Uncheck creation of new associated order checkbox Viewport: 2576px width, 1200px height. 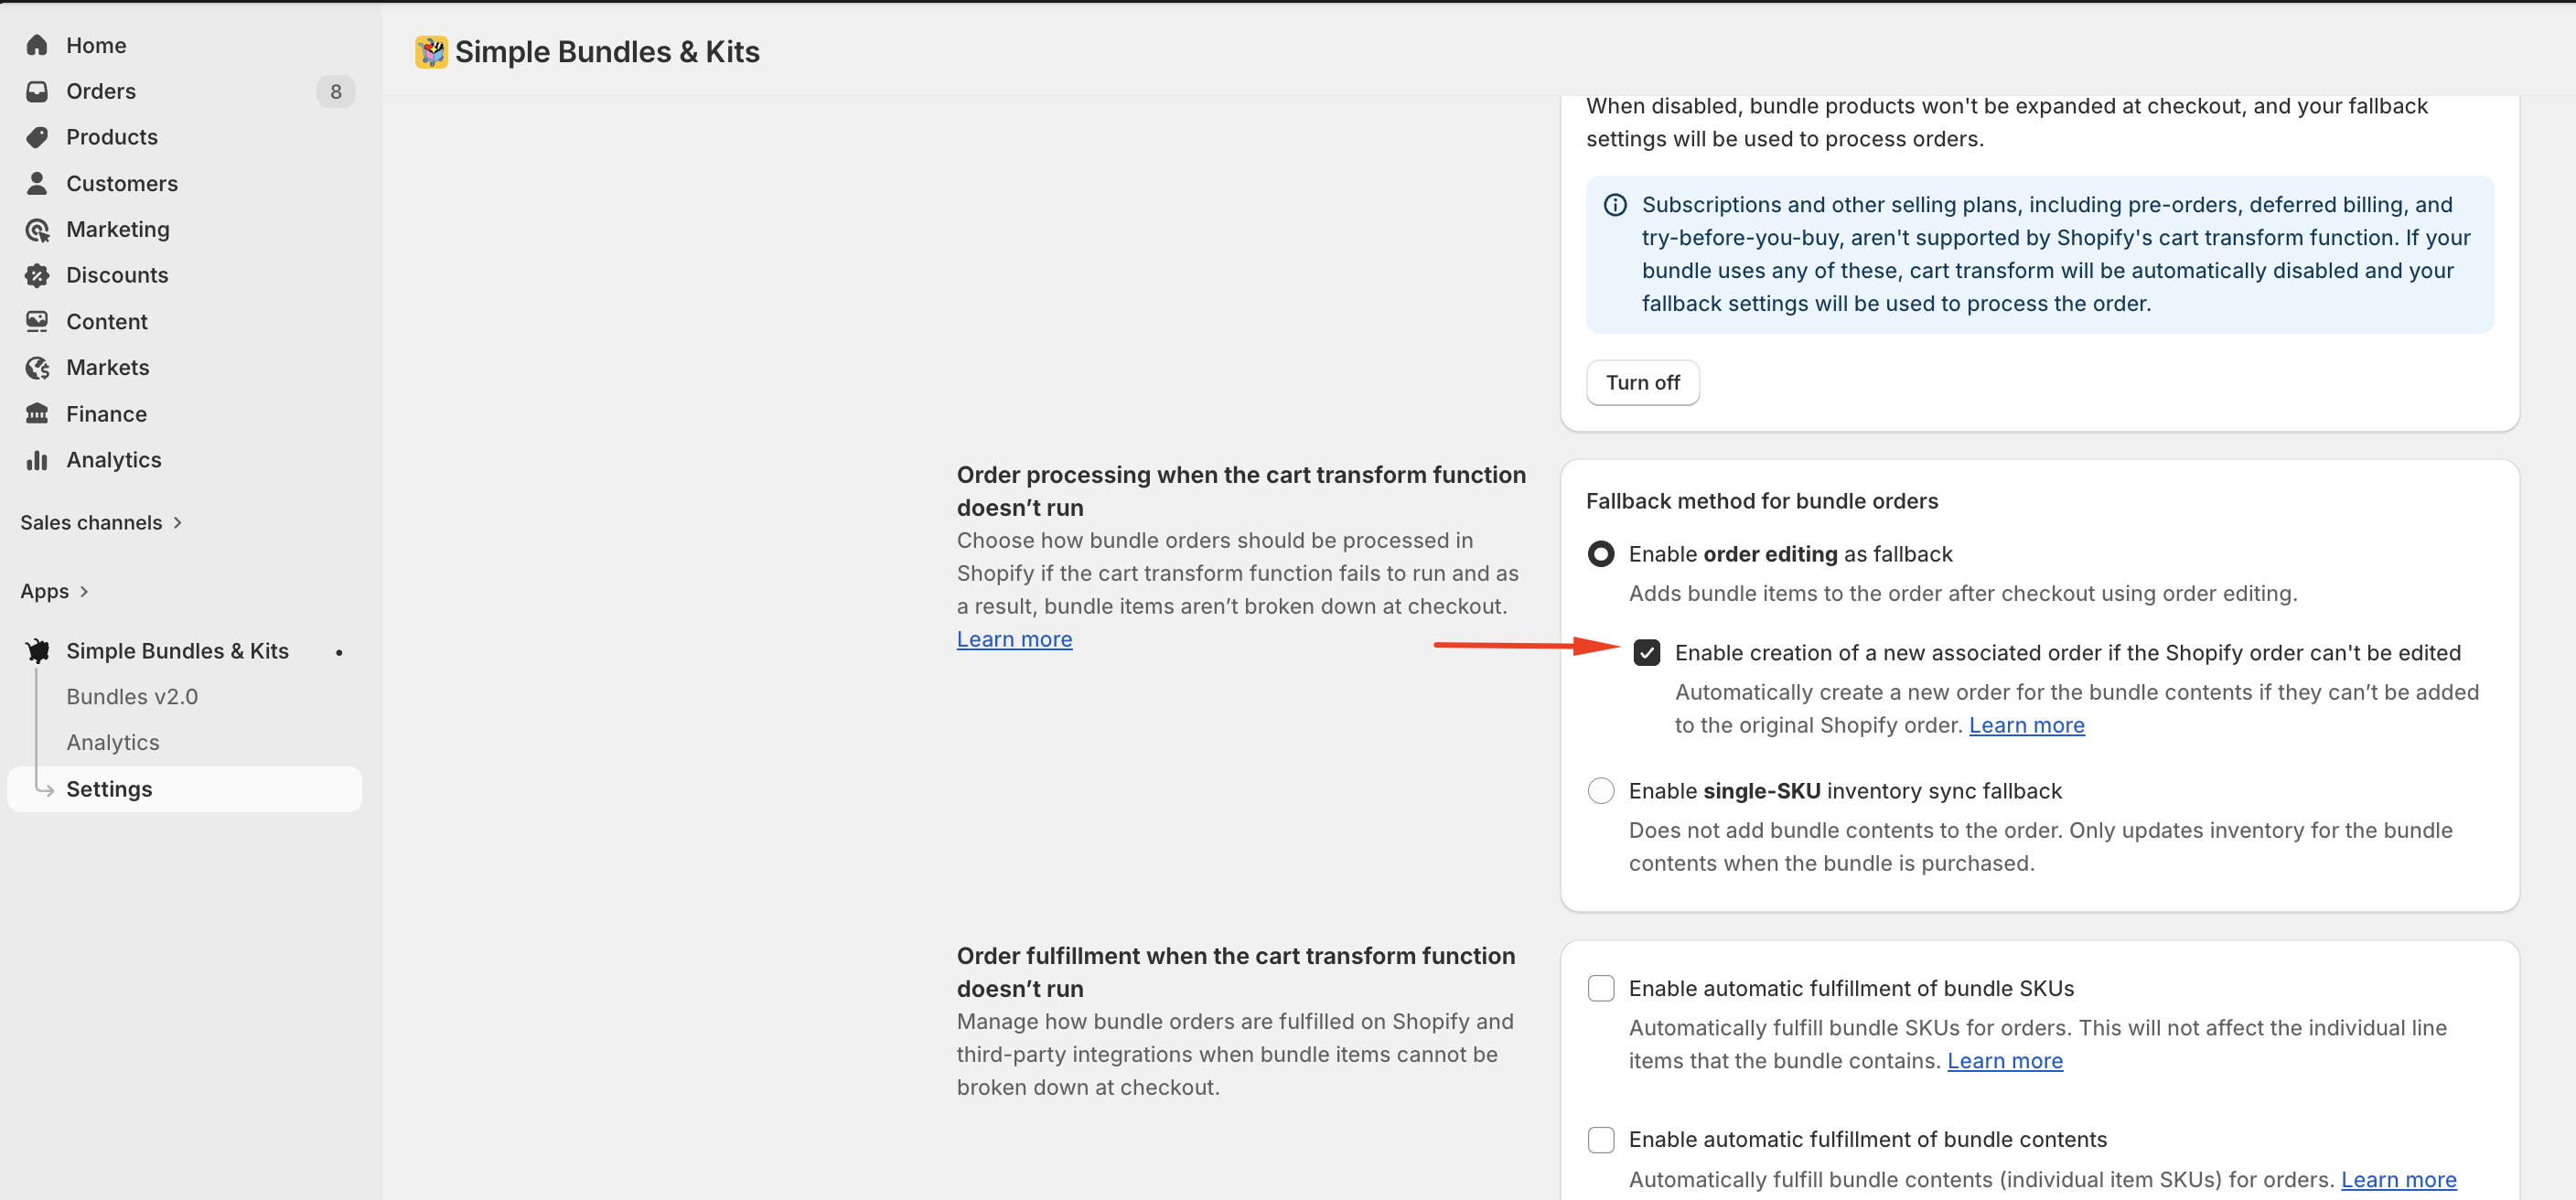(x=1646, y=653)
